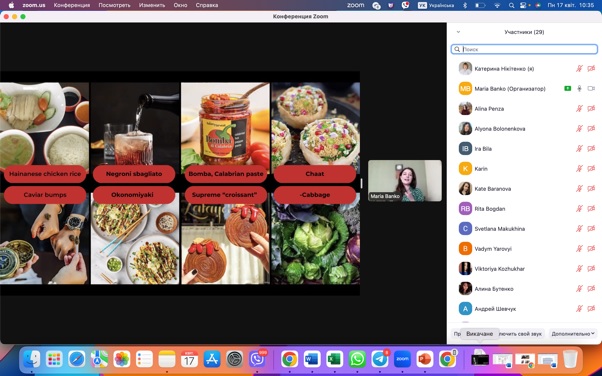Open Telegram from the dock
Screen dimensions: 602x376
(x=380, y=359)
